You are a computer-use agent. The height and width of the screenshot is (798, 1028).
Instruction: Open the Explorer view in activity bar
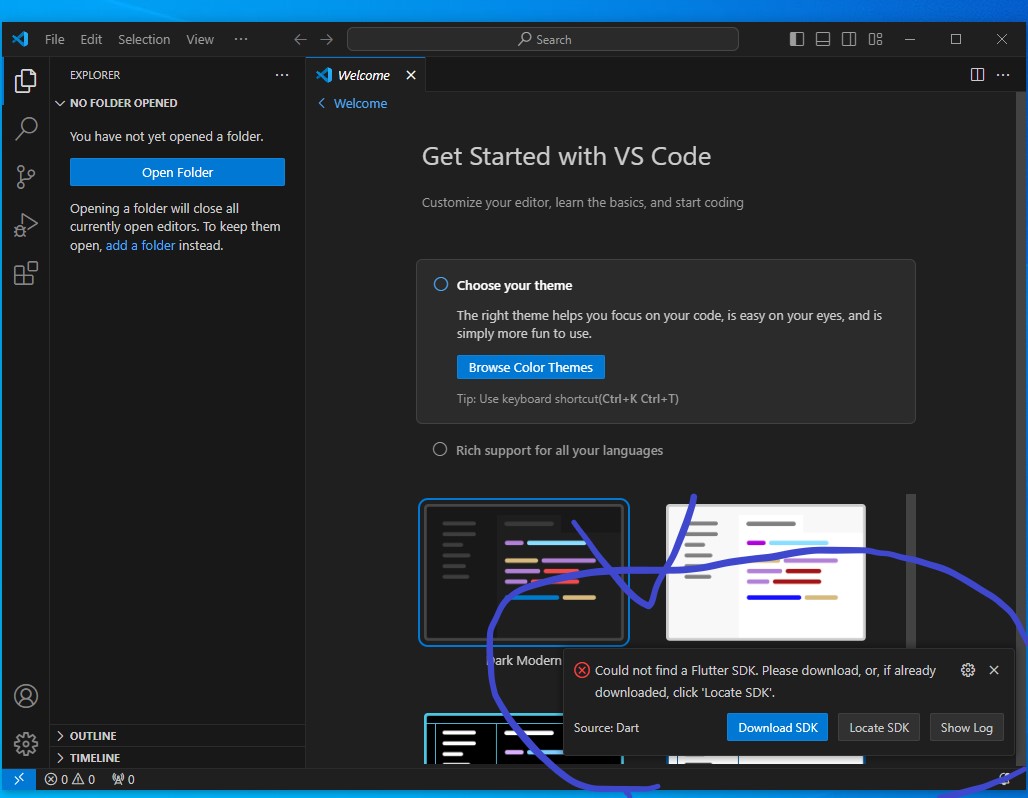26,81
